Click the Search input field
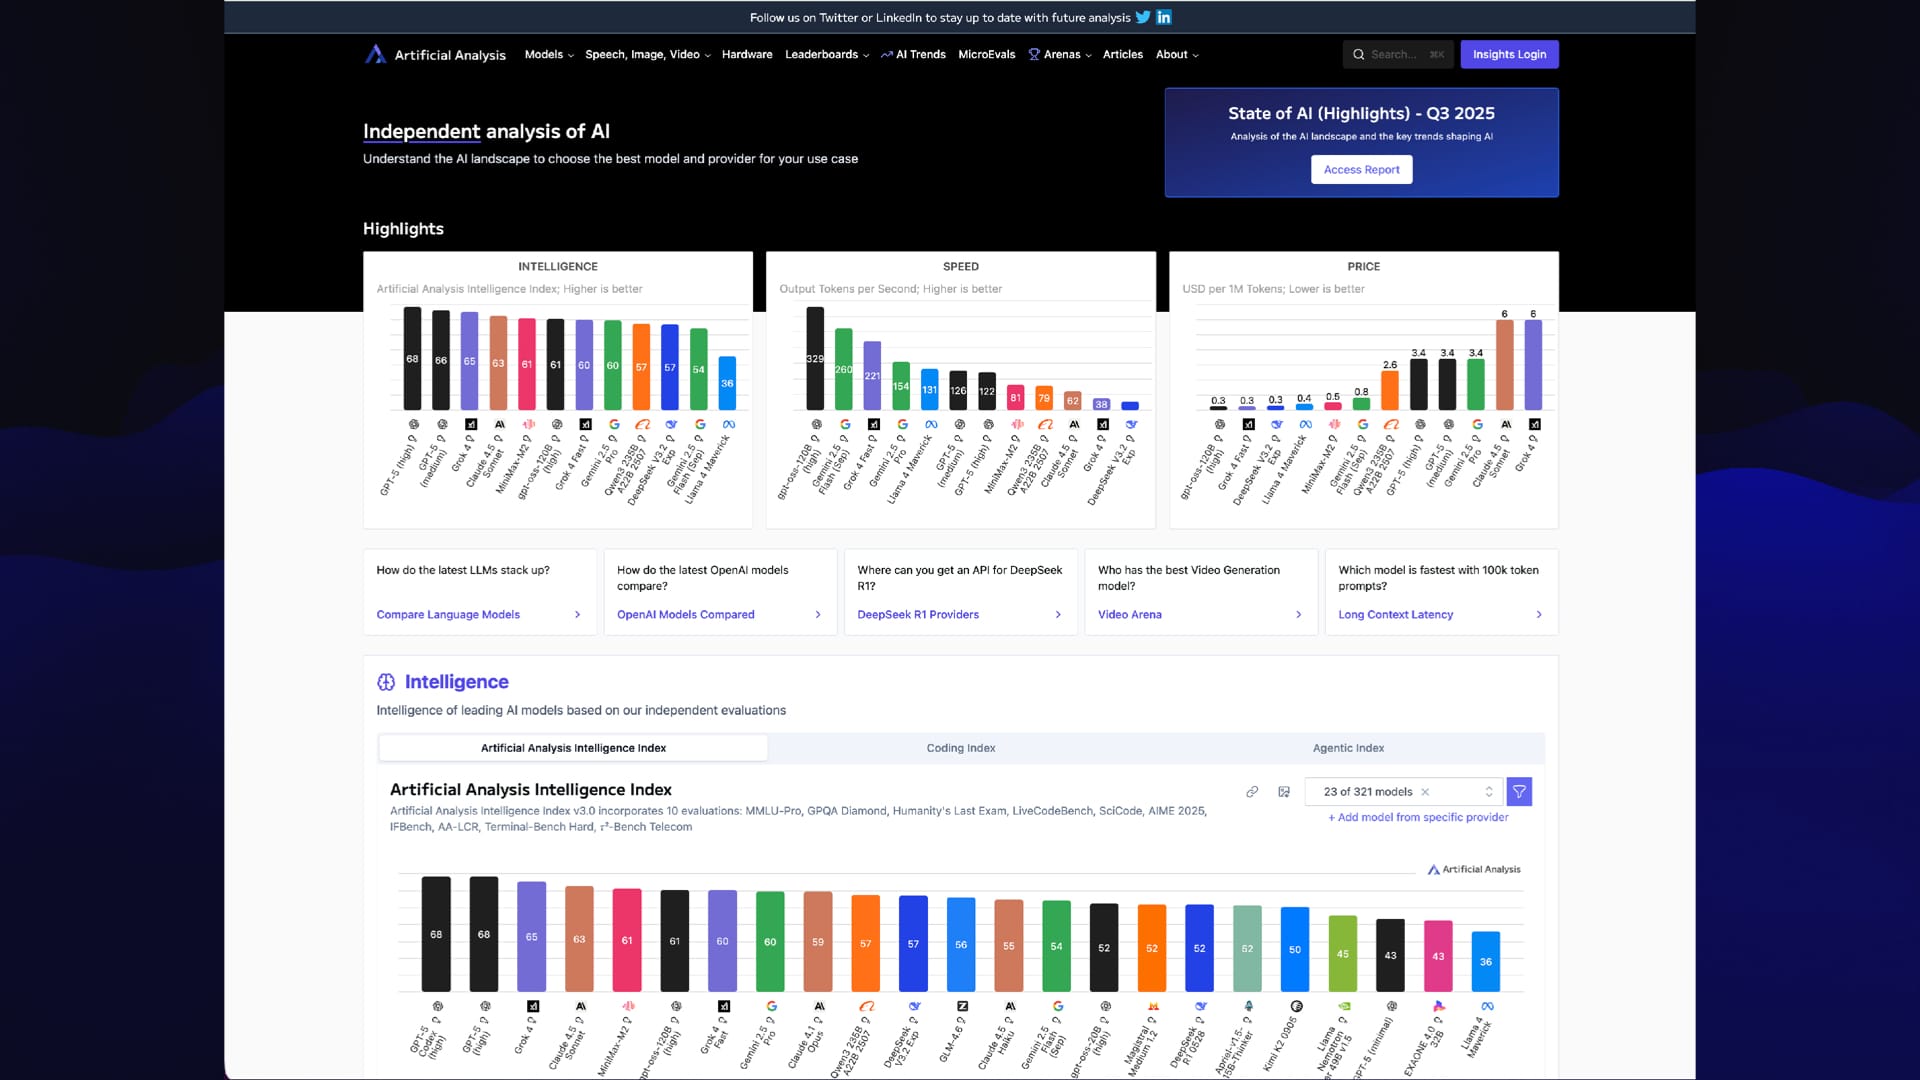Screen dimensions: 1920x1080 1395,54
